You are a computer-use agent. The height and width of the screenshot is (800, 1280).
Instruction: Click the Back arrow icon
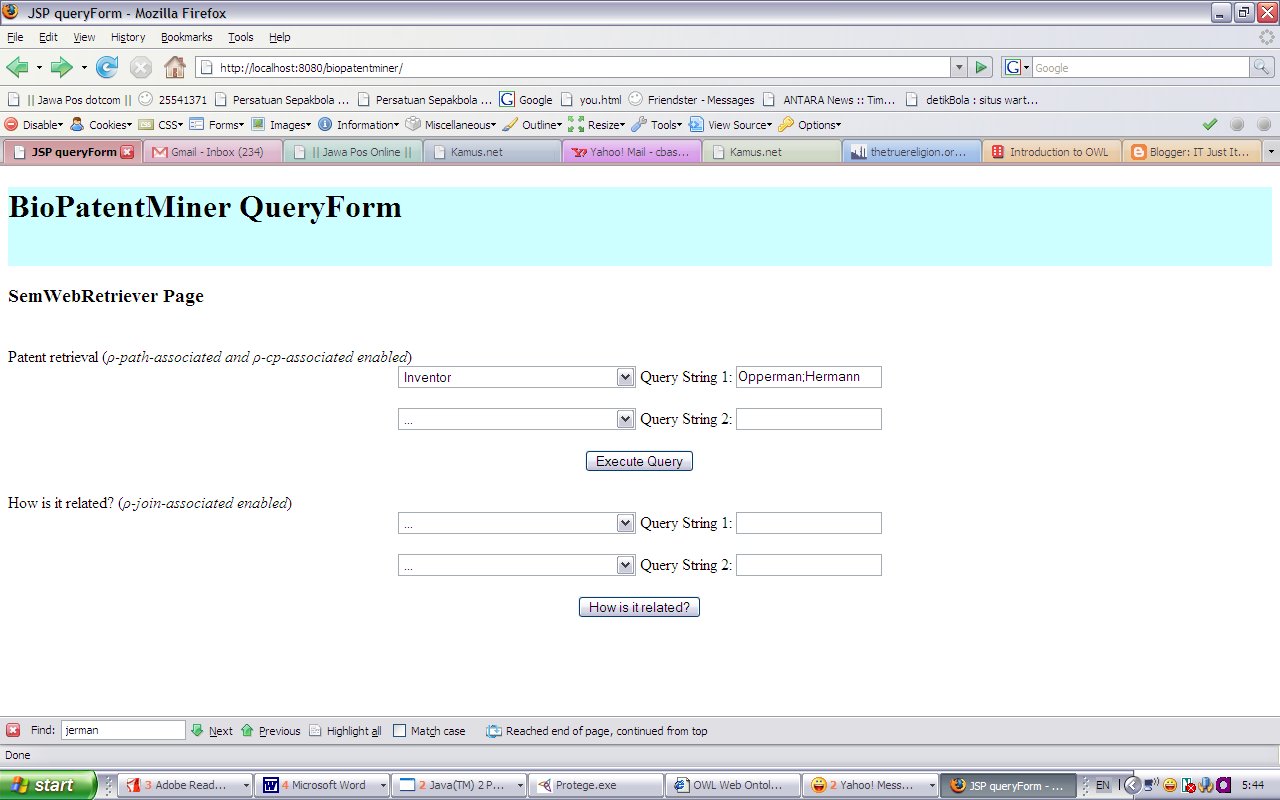(17, 67)
